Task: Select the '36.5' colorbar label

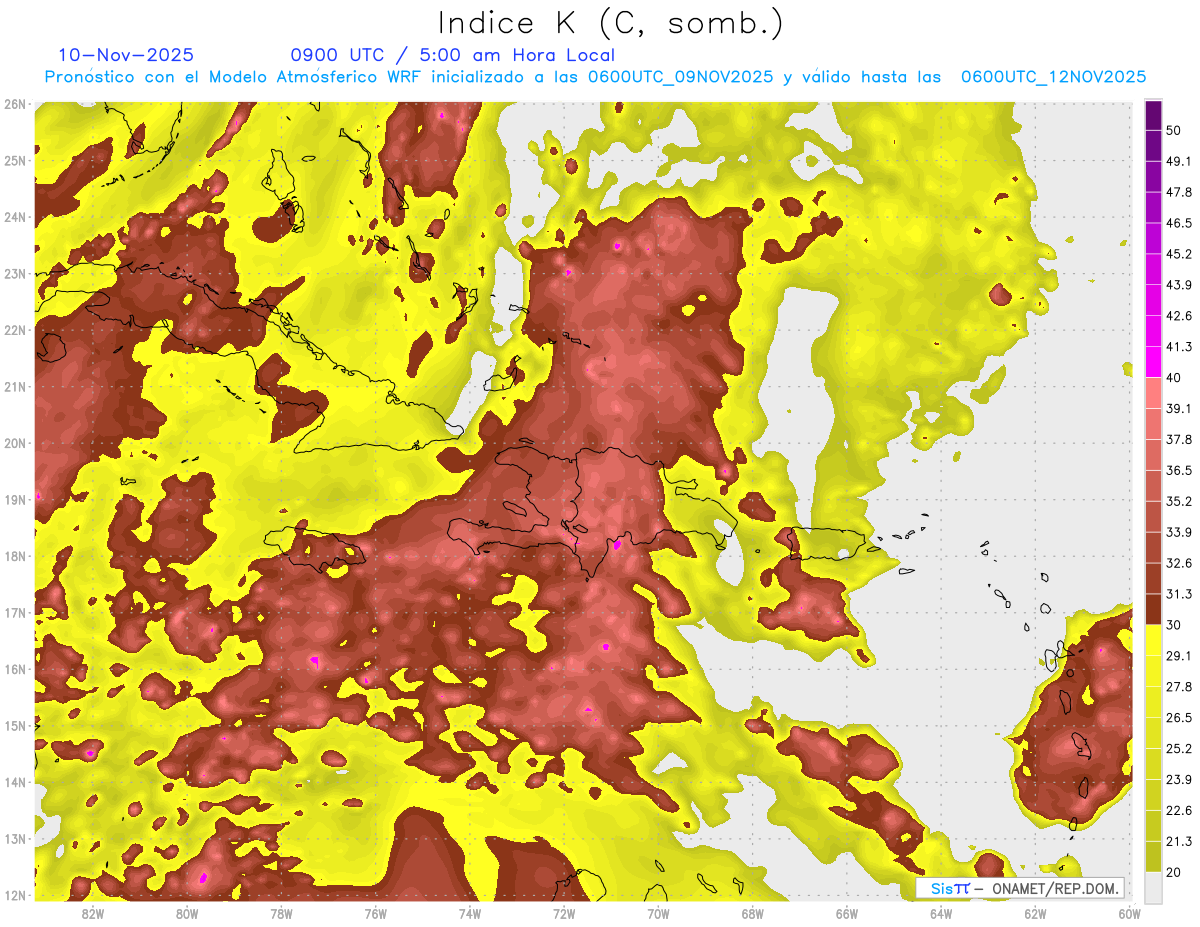Action: (x=1179, y=470)
